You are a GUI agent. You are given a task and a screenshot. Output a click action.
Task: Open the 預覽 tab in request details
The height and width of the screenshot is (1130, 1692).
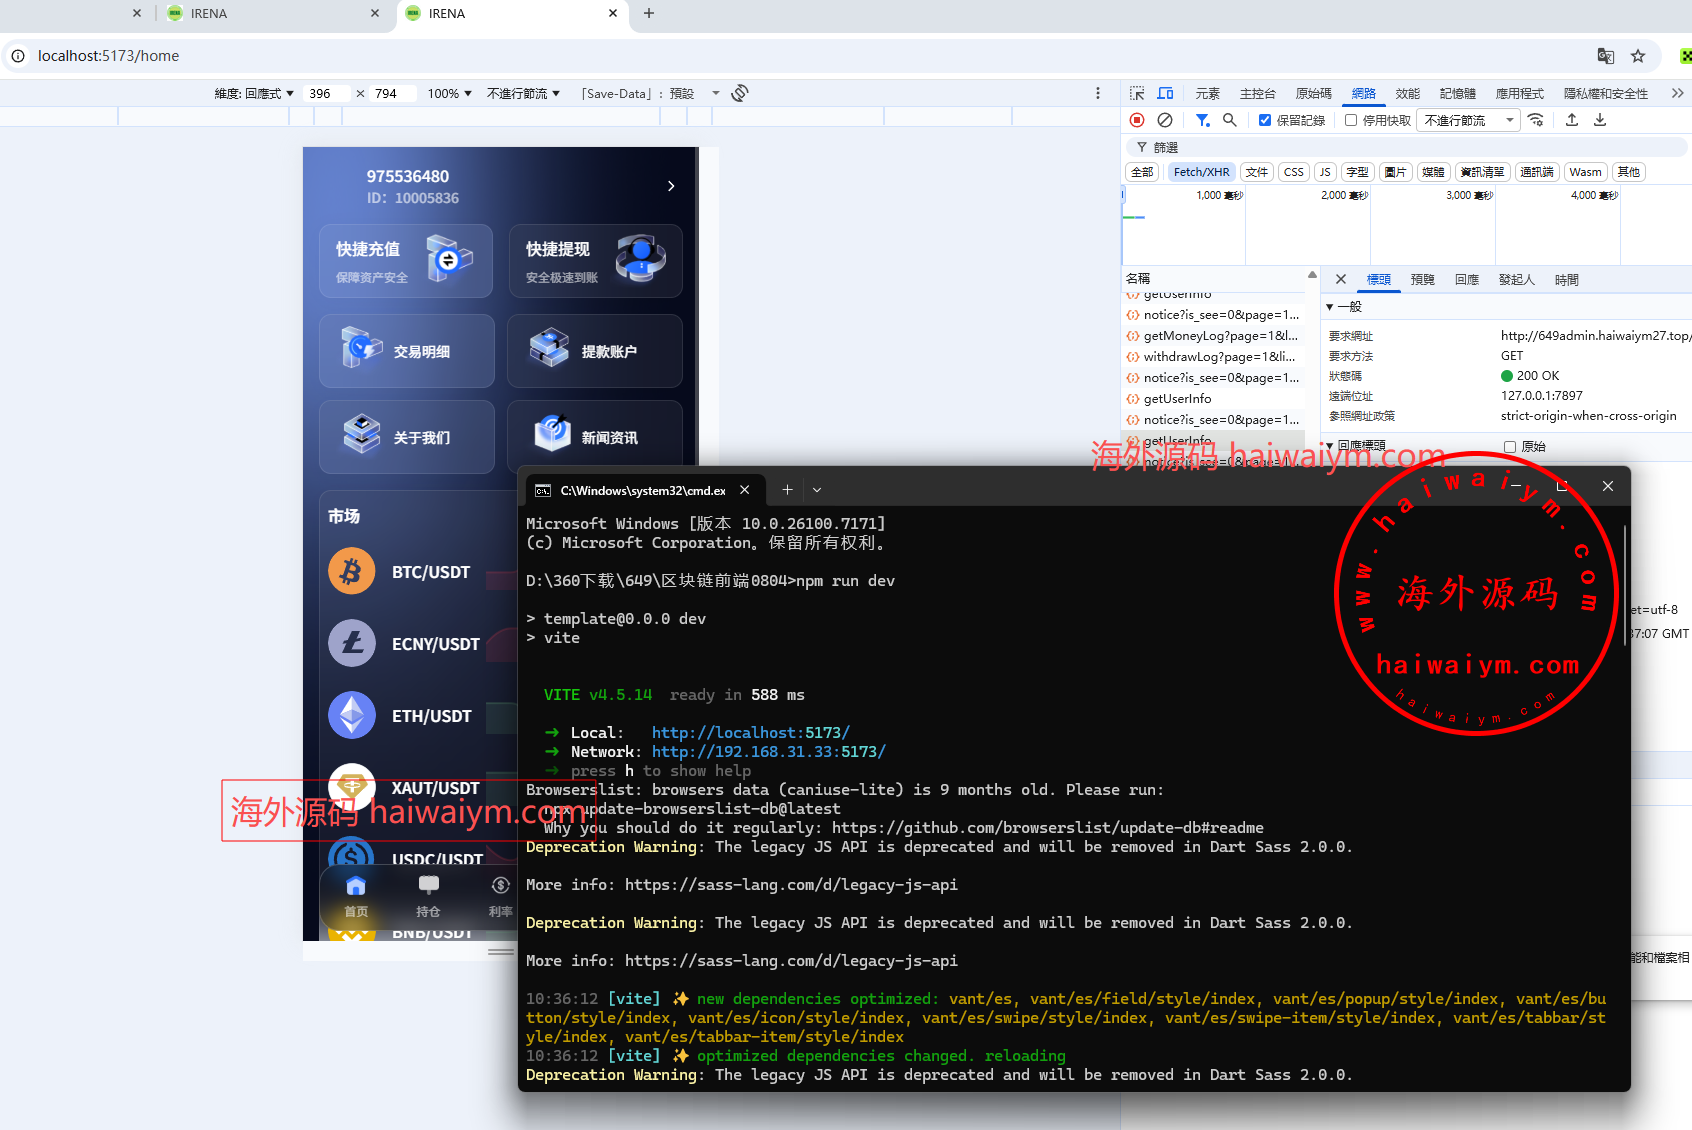tap(1422, 280)
